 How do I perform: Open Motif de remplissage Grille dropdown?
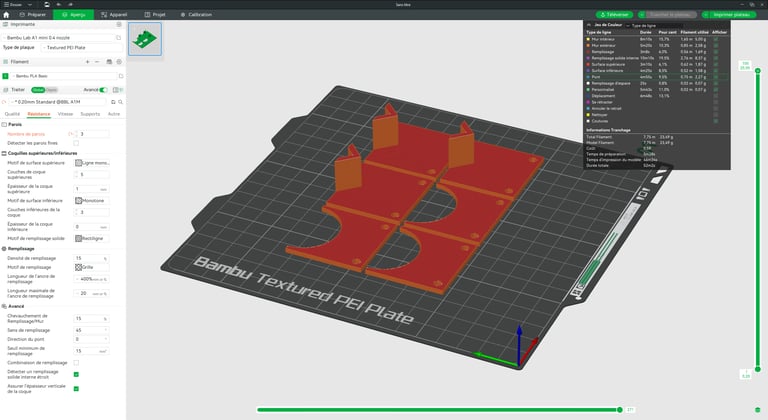coord(92,267)
